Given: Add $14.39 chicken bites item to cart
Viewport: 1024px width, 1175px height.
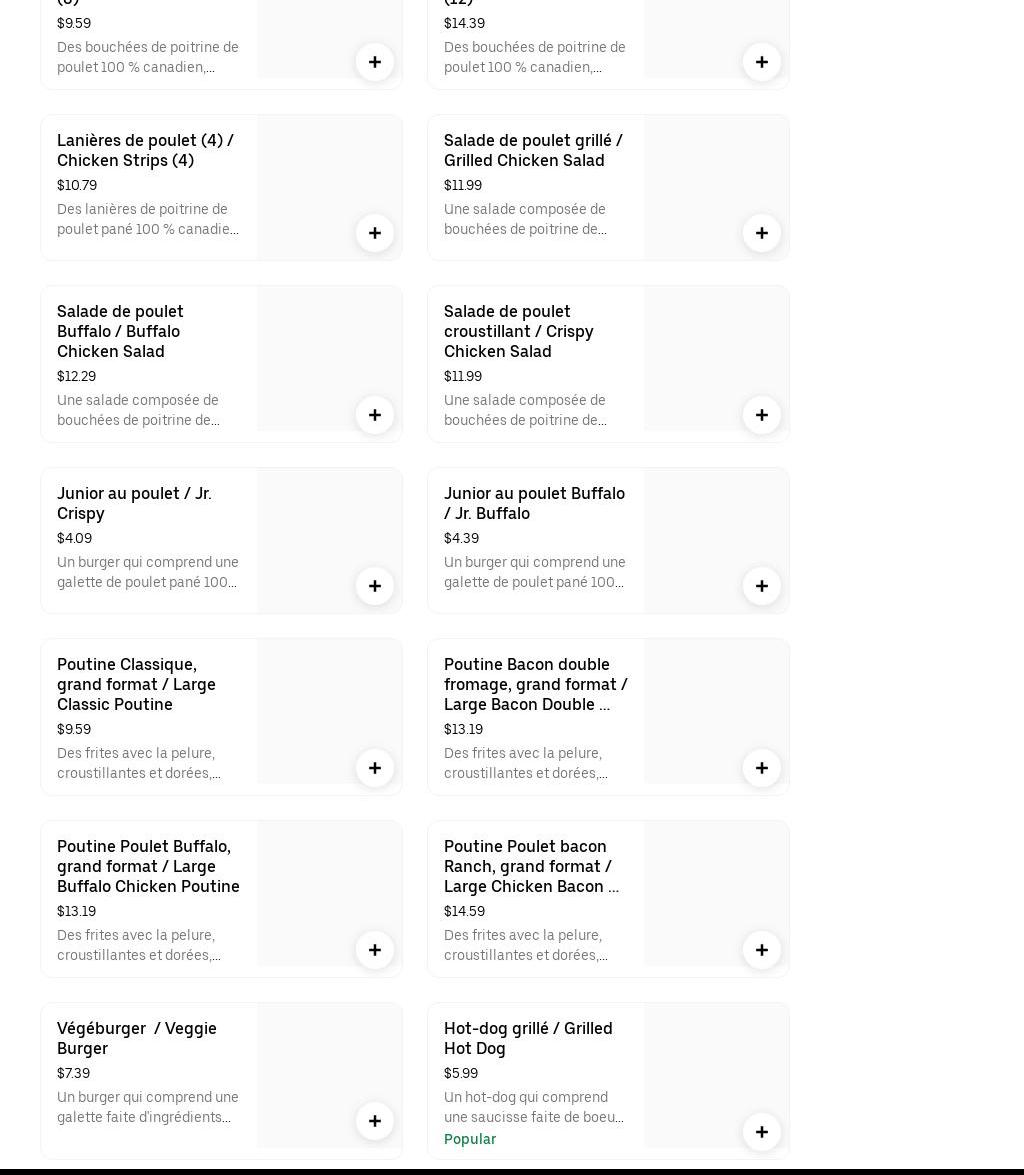Looking at the screenshot, I should [762, 62].
